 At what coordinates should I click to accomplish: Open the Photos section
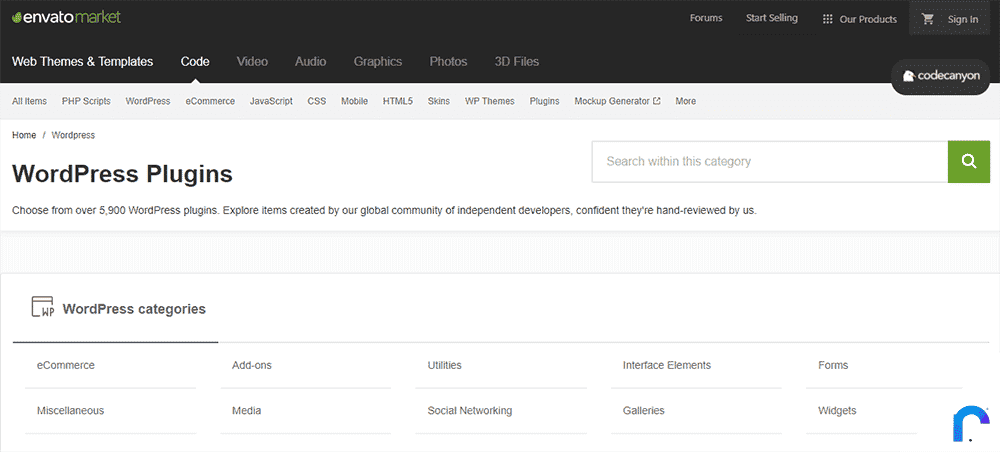click(448, 62)
